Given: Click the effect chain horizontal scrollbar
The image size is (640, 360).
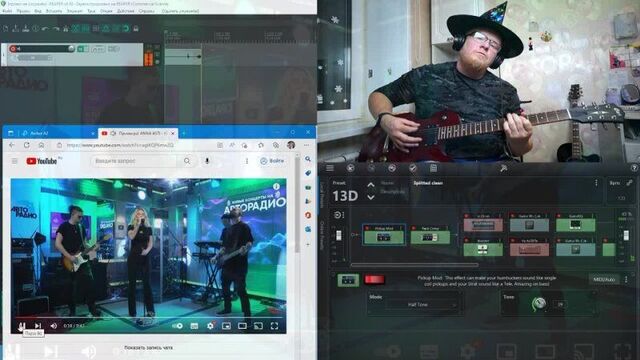Looking at the screenshot, I should [414, 265].
